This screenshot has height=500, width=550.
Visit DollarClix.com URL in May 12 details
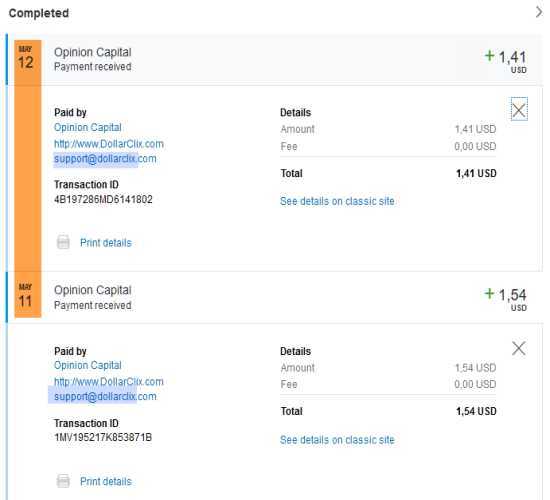[109, 144]
